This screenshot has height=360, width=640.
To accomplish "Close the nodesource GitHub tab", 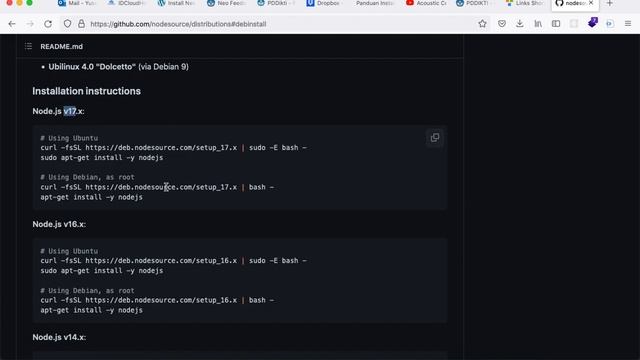I will point(591,3).
